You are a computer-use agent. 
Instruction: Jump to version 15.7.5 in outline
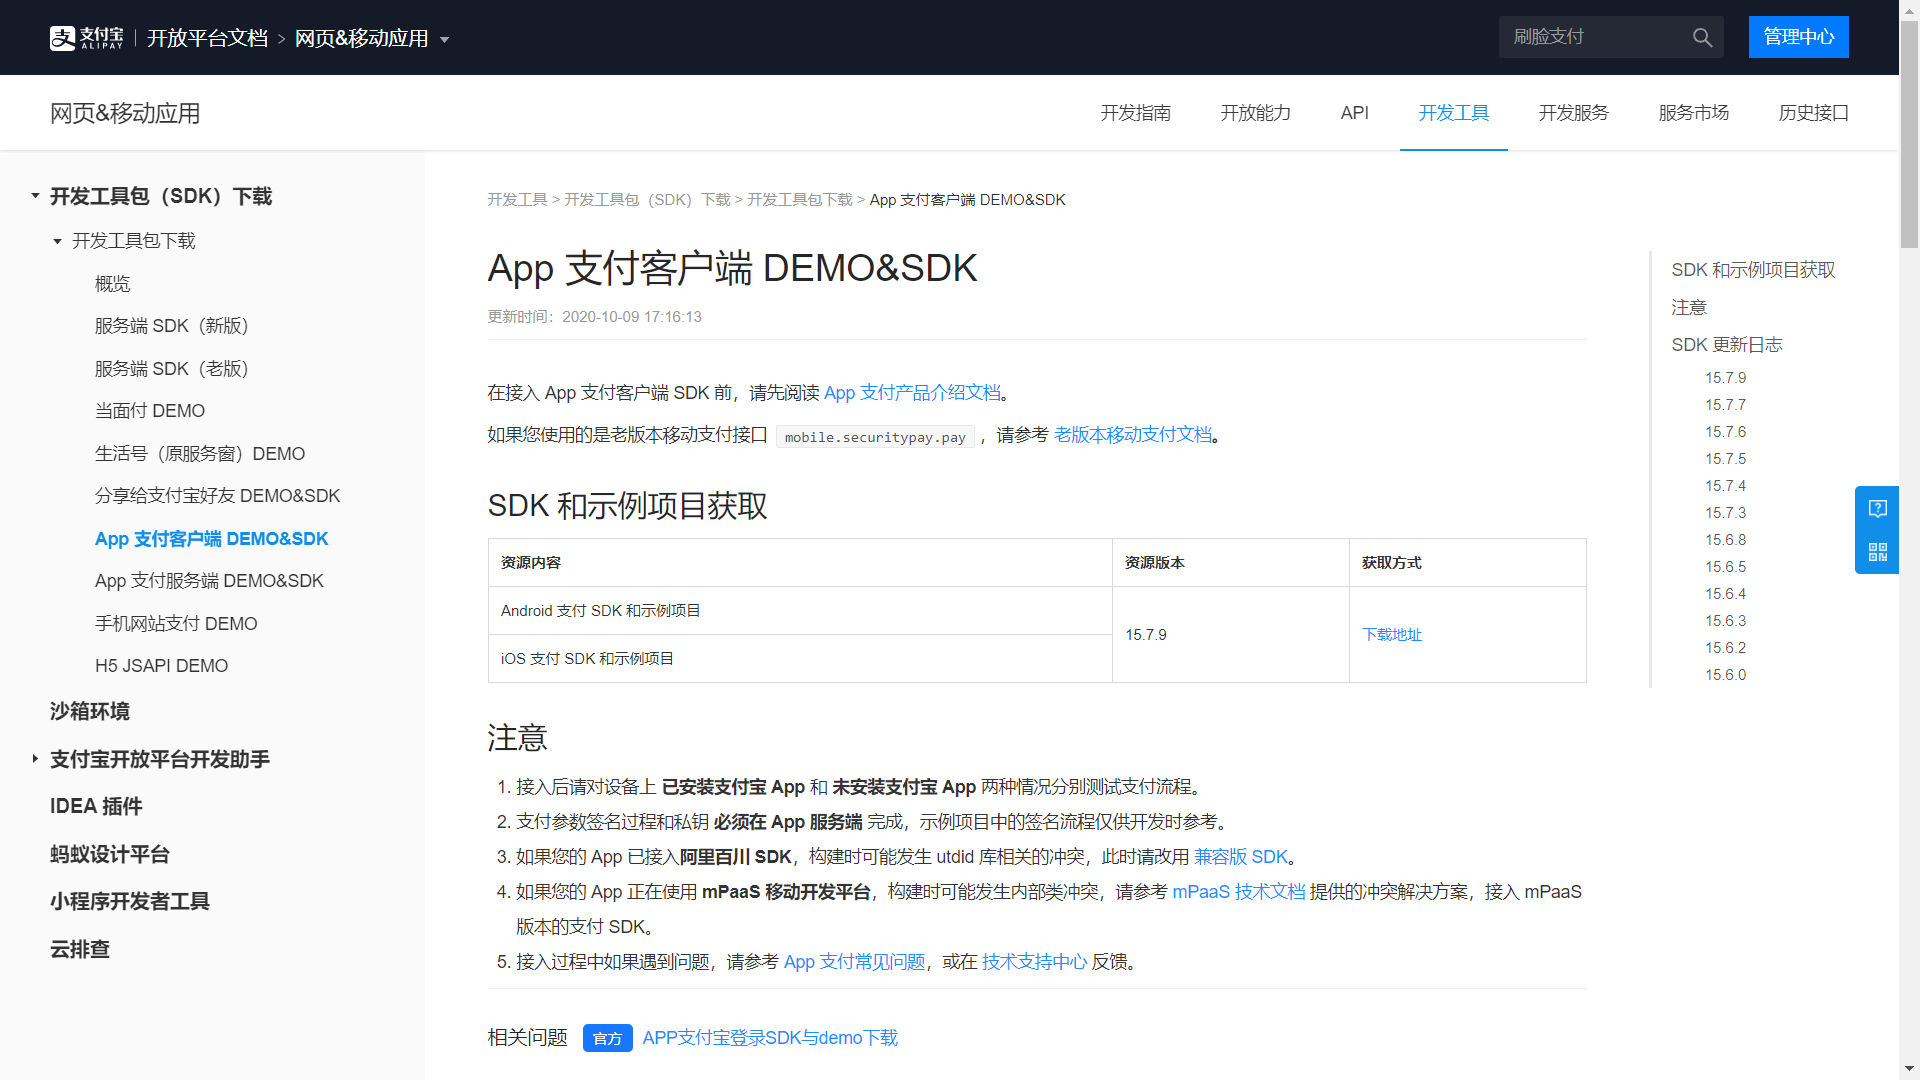1725,459
